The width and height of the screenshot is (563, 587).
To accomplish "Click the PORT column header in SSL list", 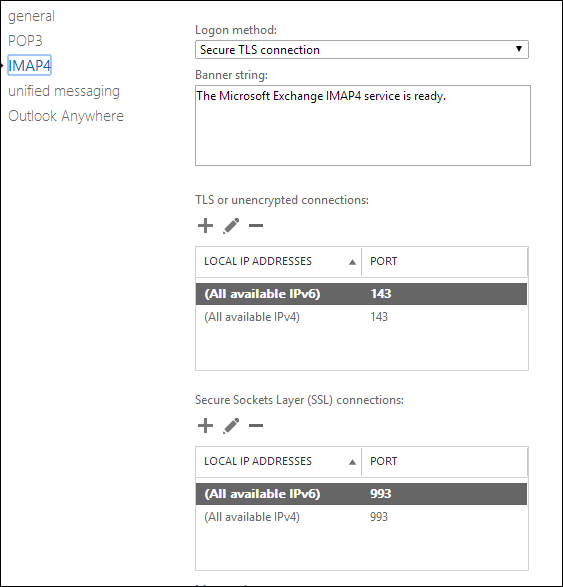I will pos(444,461).
